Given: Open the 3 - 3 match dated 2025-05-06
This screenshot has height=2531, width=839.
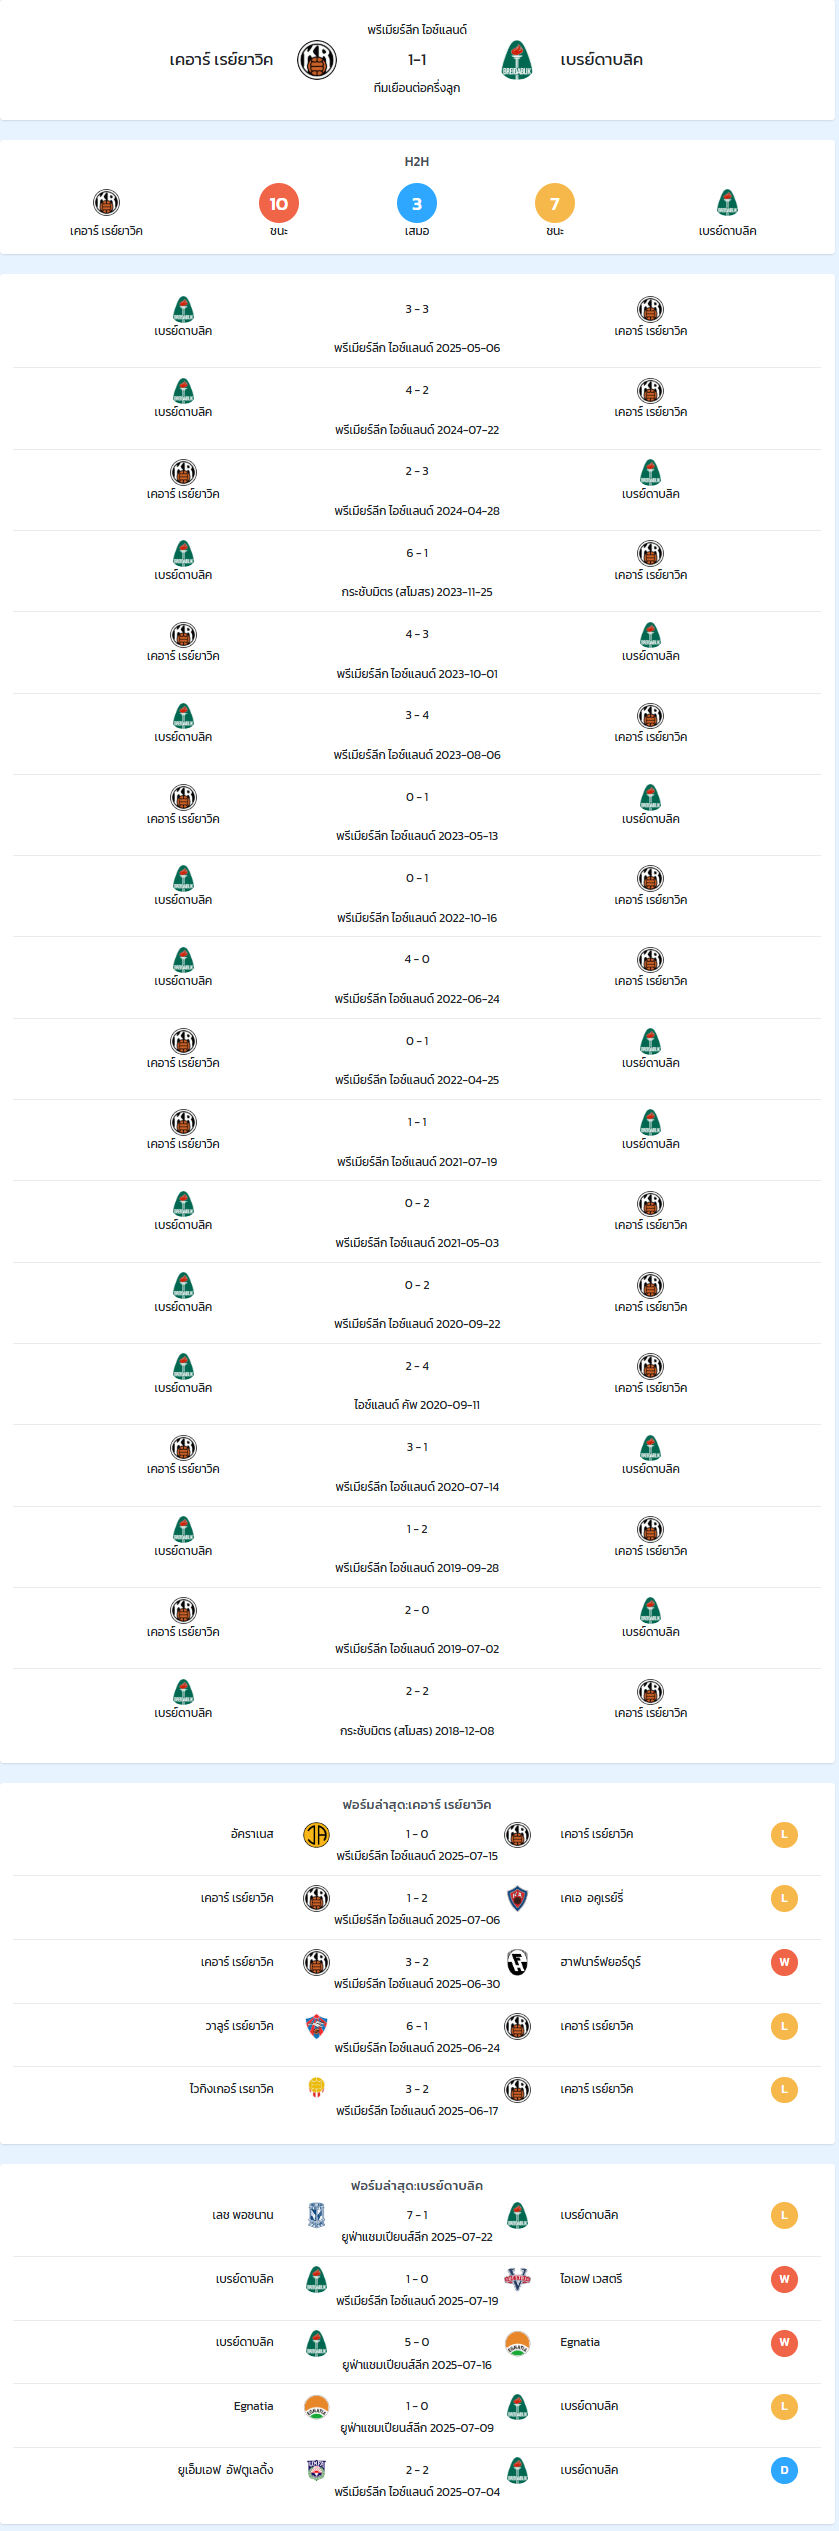Looking at the screenshot, I should pyautogui.click(x=417, y=327).
